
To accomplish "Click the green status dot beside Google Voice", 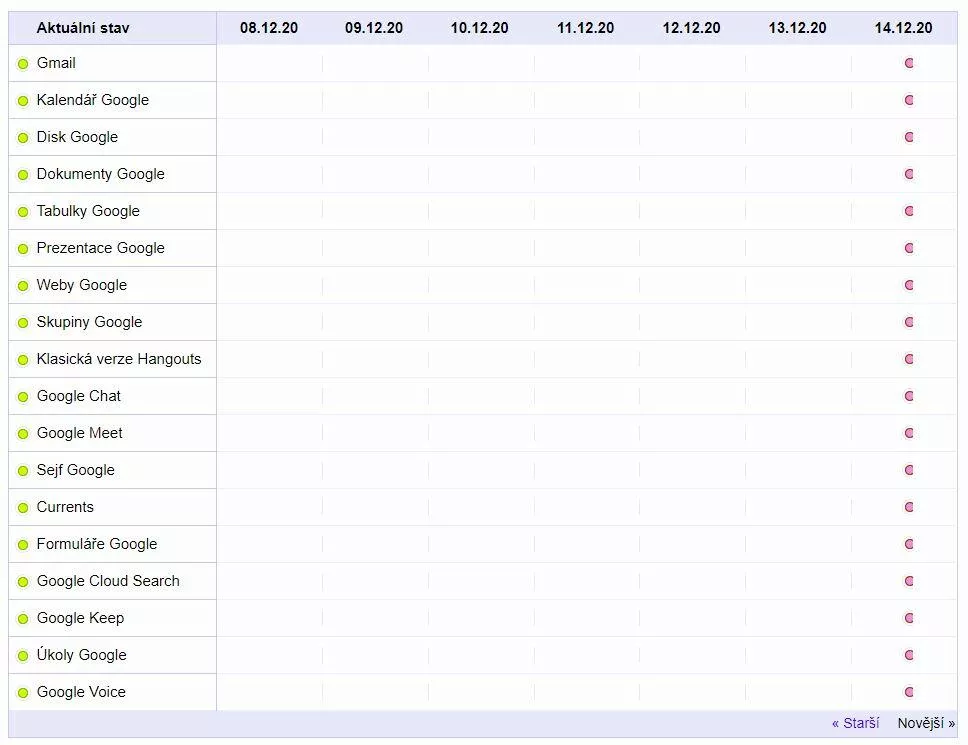I will click(23, 693).
